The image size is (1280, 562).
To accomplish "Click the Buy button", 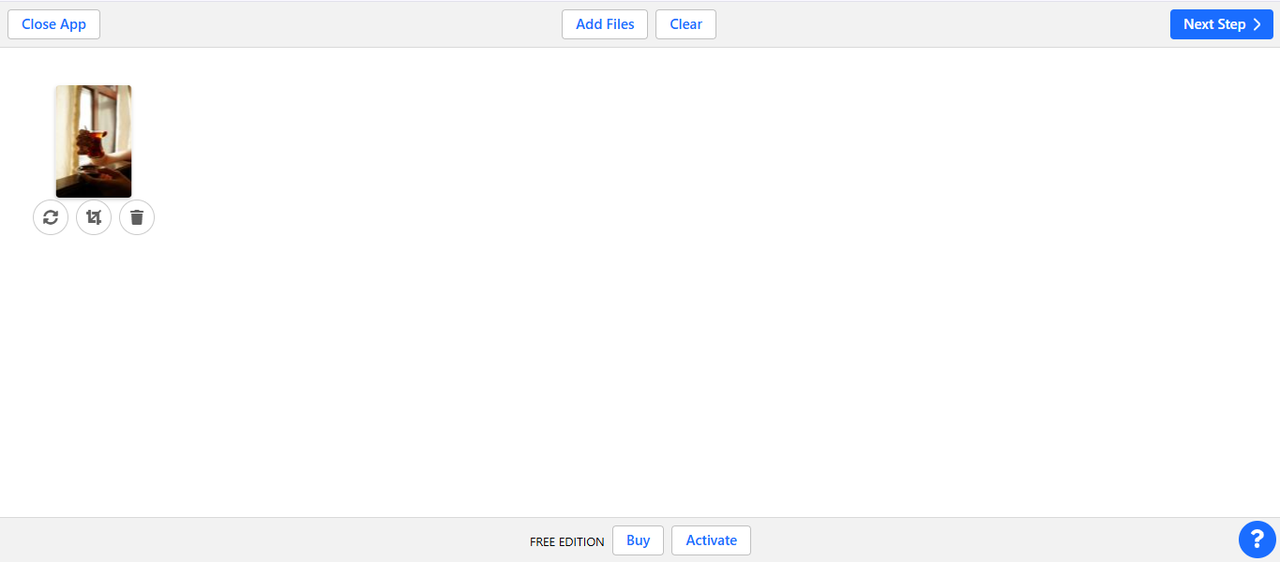I will [x=638, y=540].
